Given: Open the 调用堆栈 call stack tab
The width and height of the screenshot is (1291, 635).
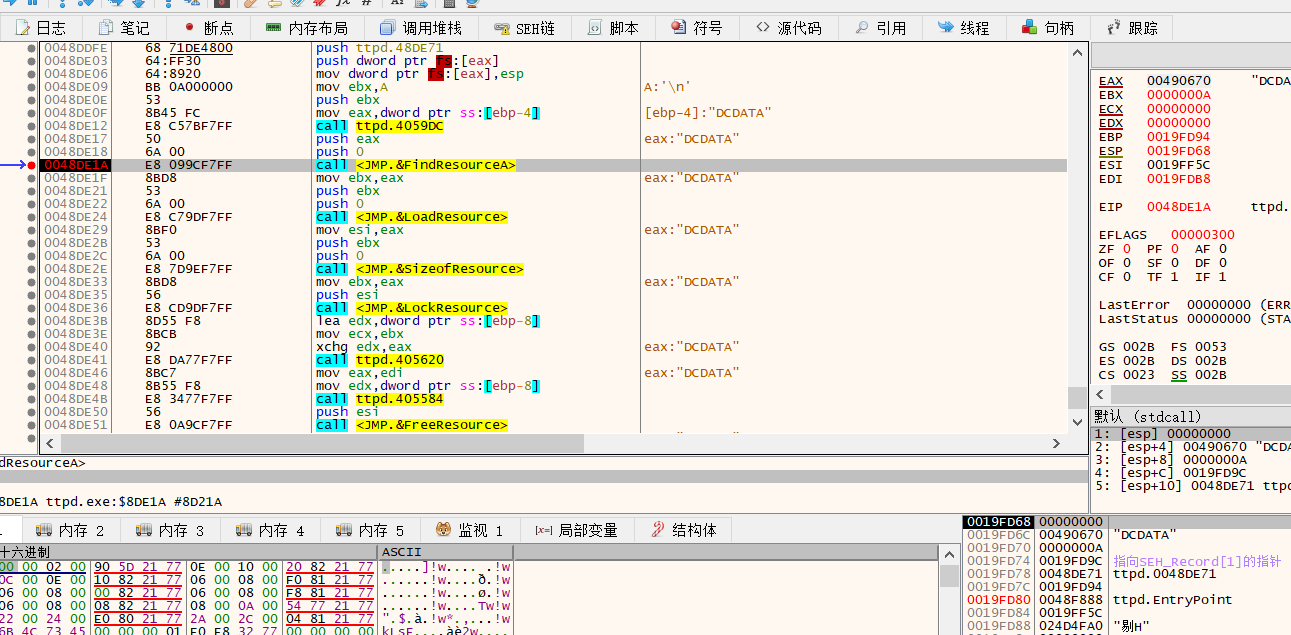Looking at the screenshot, I should click(x=421, y=28).
